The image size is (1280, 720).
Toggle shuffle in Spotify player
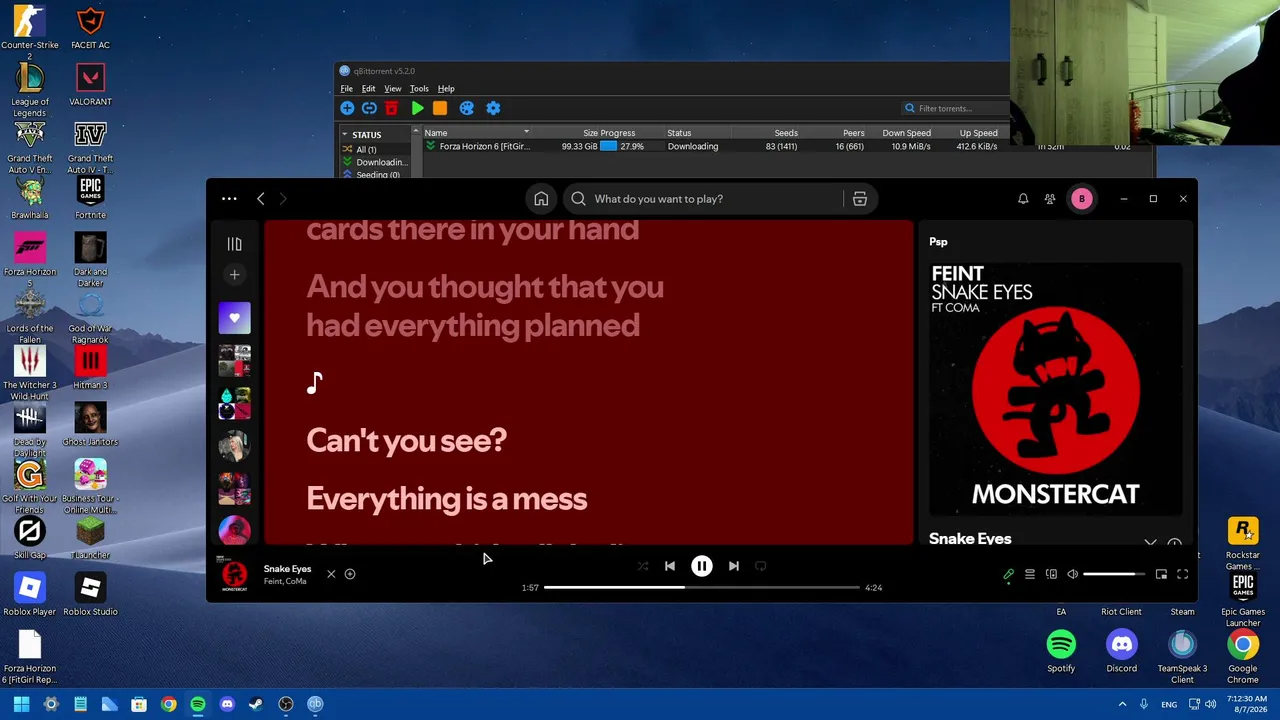tap(643, 566)
